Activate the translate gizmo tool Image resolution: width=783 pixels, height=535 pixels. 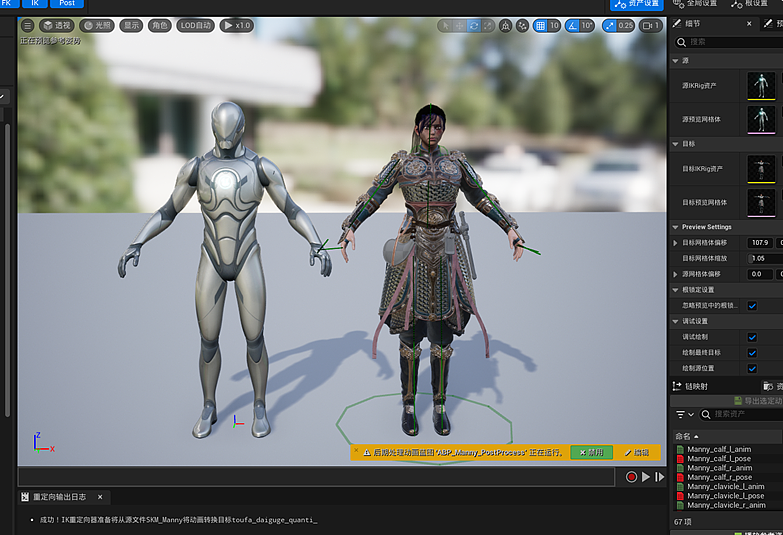pyautogui.click(x=459, y=25)
